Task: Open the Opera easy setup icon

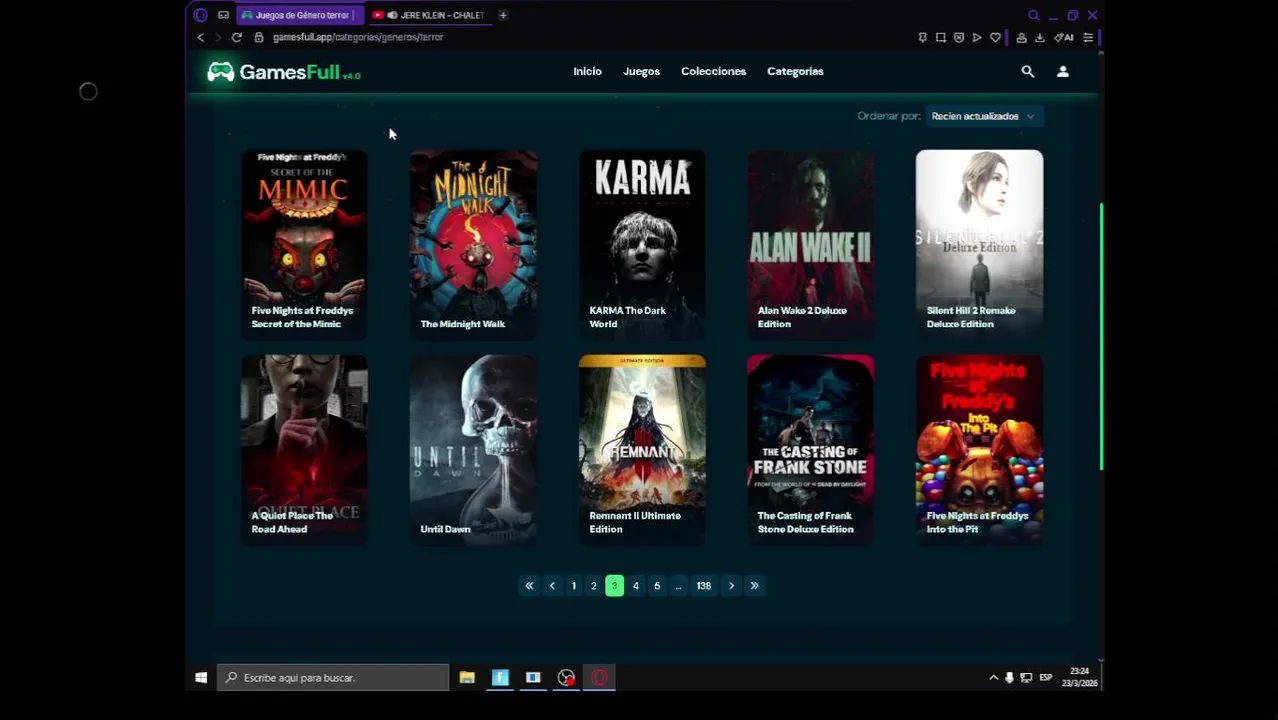Action: pos(1088,37)
